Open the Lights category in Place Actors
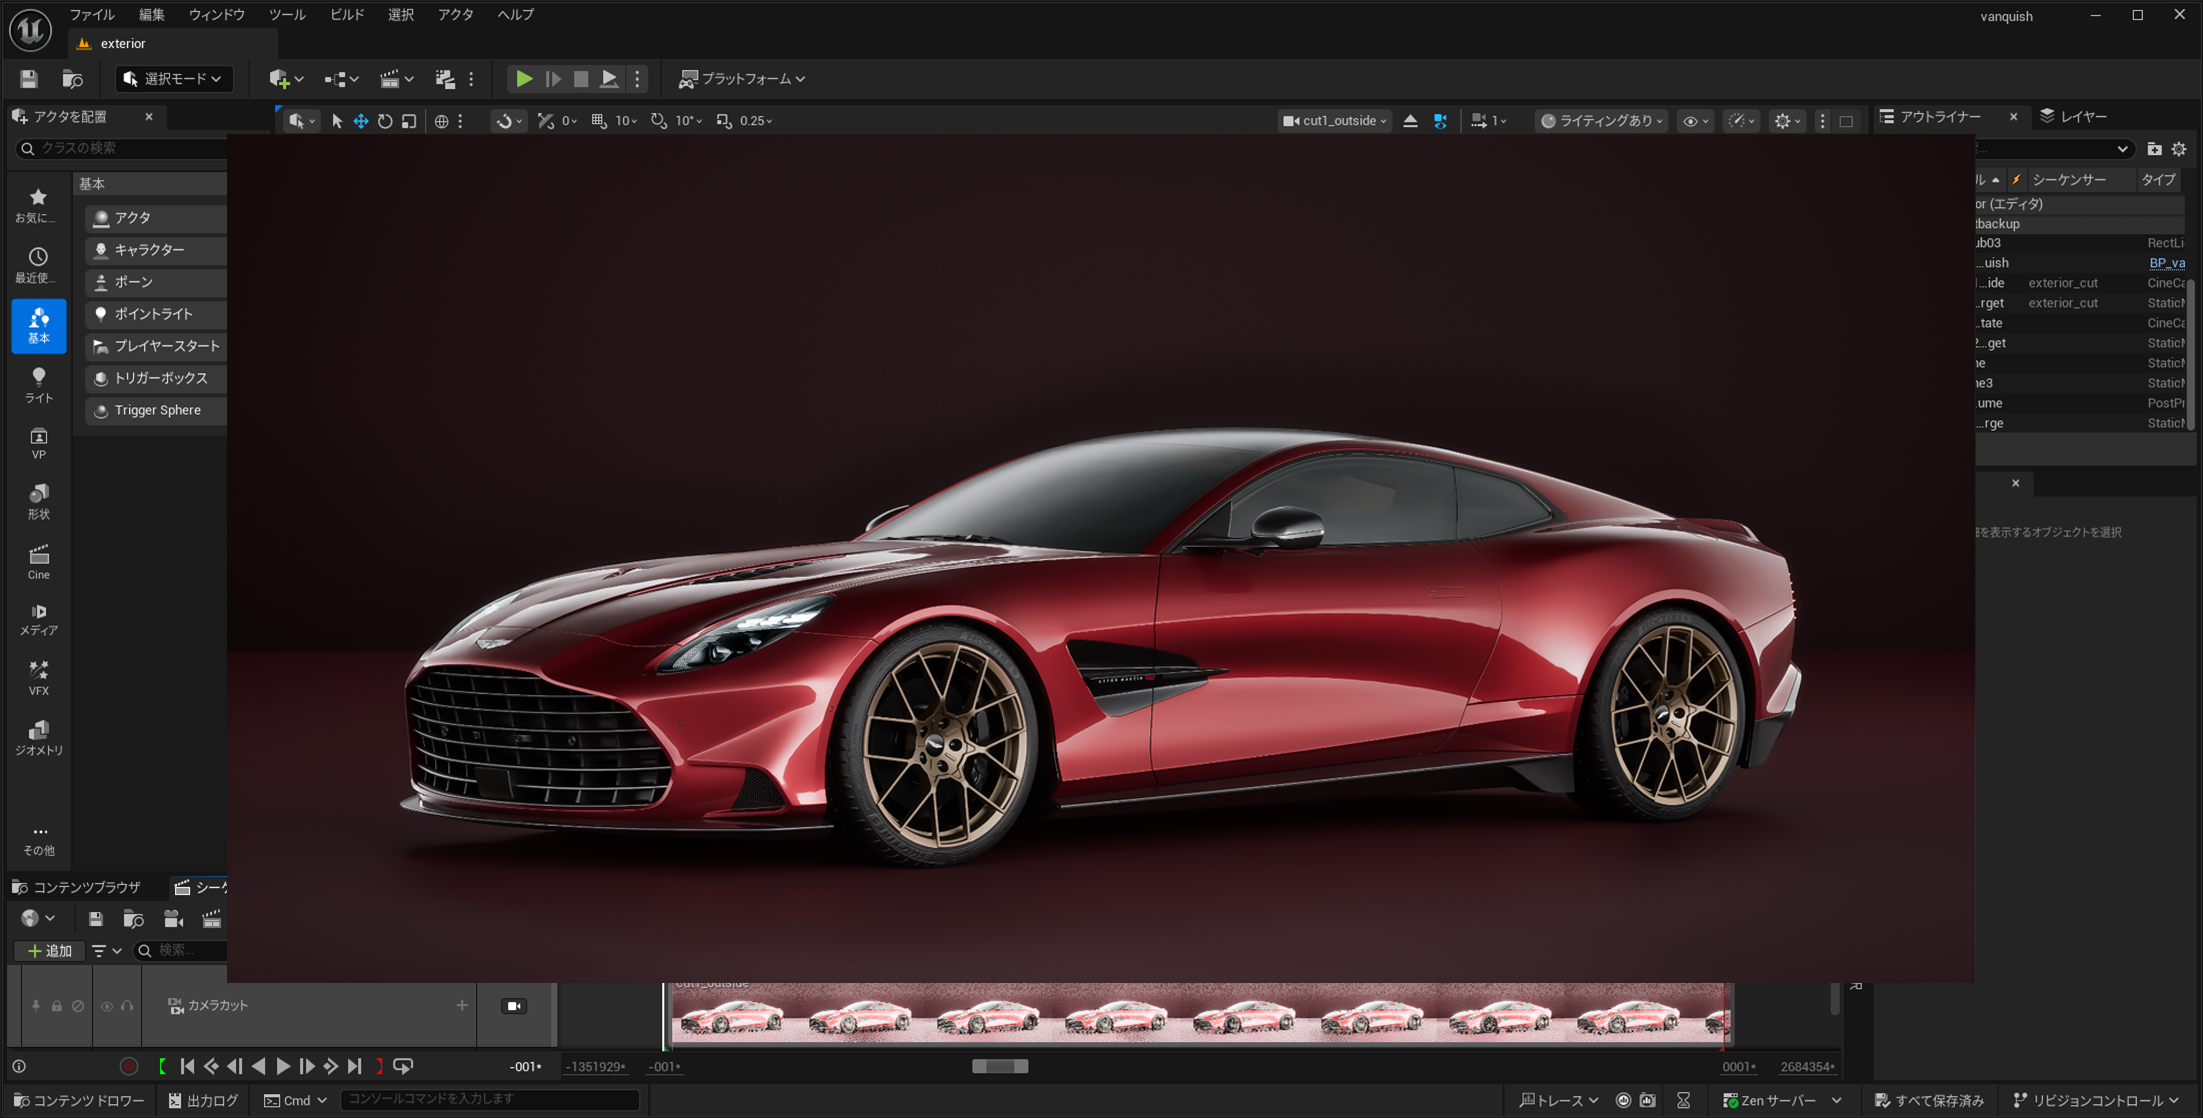 [x=38, y=385]
